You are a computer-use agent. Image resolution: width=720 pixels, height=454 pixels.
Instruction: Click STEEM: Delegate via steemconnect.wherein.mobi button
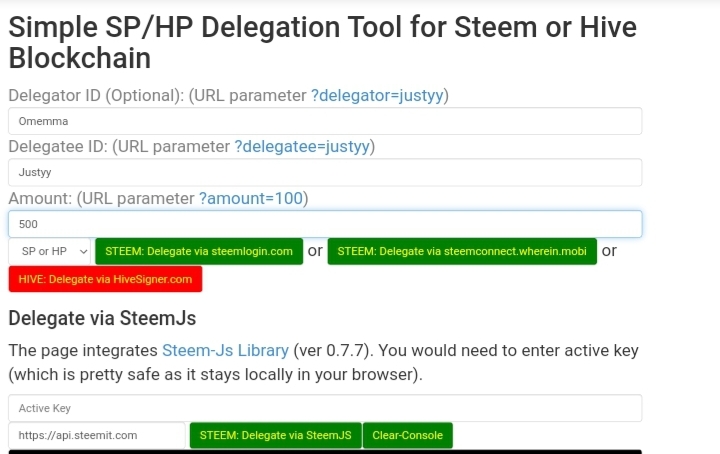462,251
